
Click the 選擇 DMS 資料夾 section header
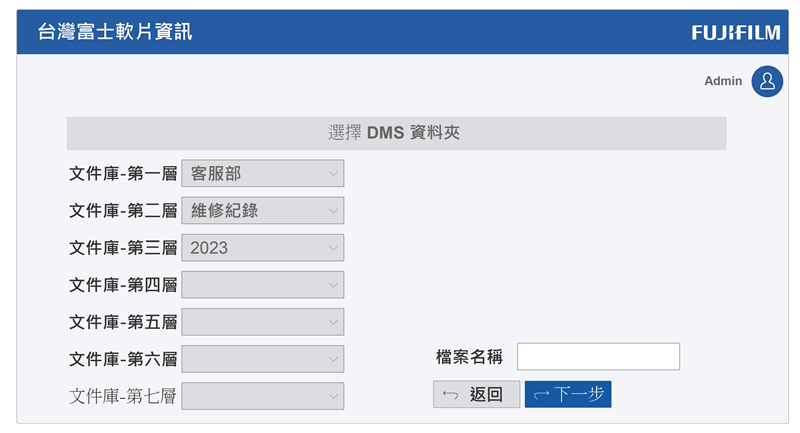[x=395, y=133]
